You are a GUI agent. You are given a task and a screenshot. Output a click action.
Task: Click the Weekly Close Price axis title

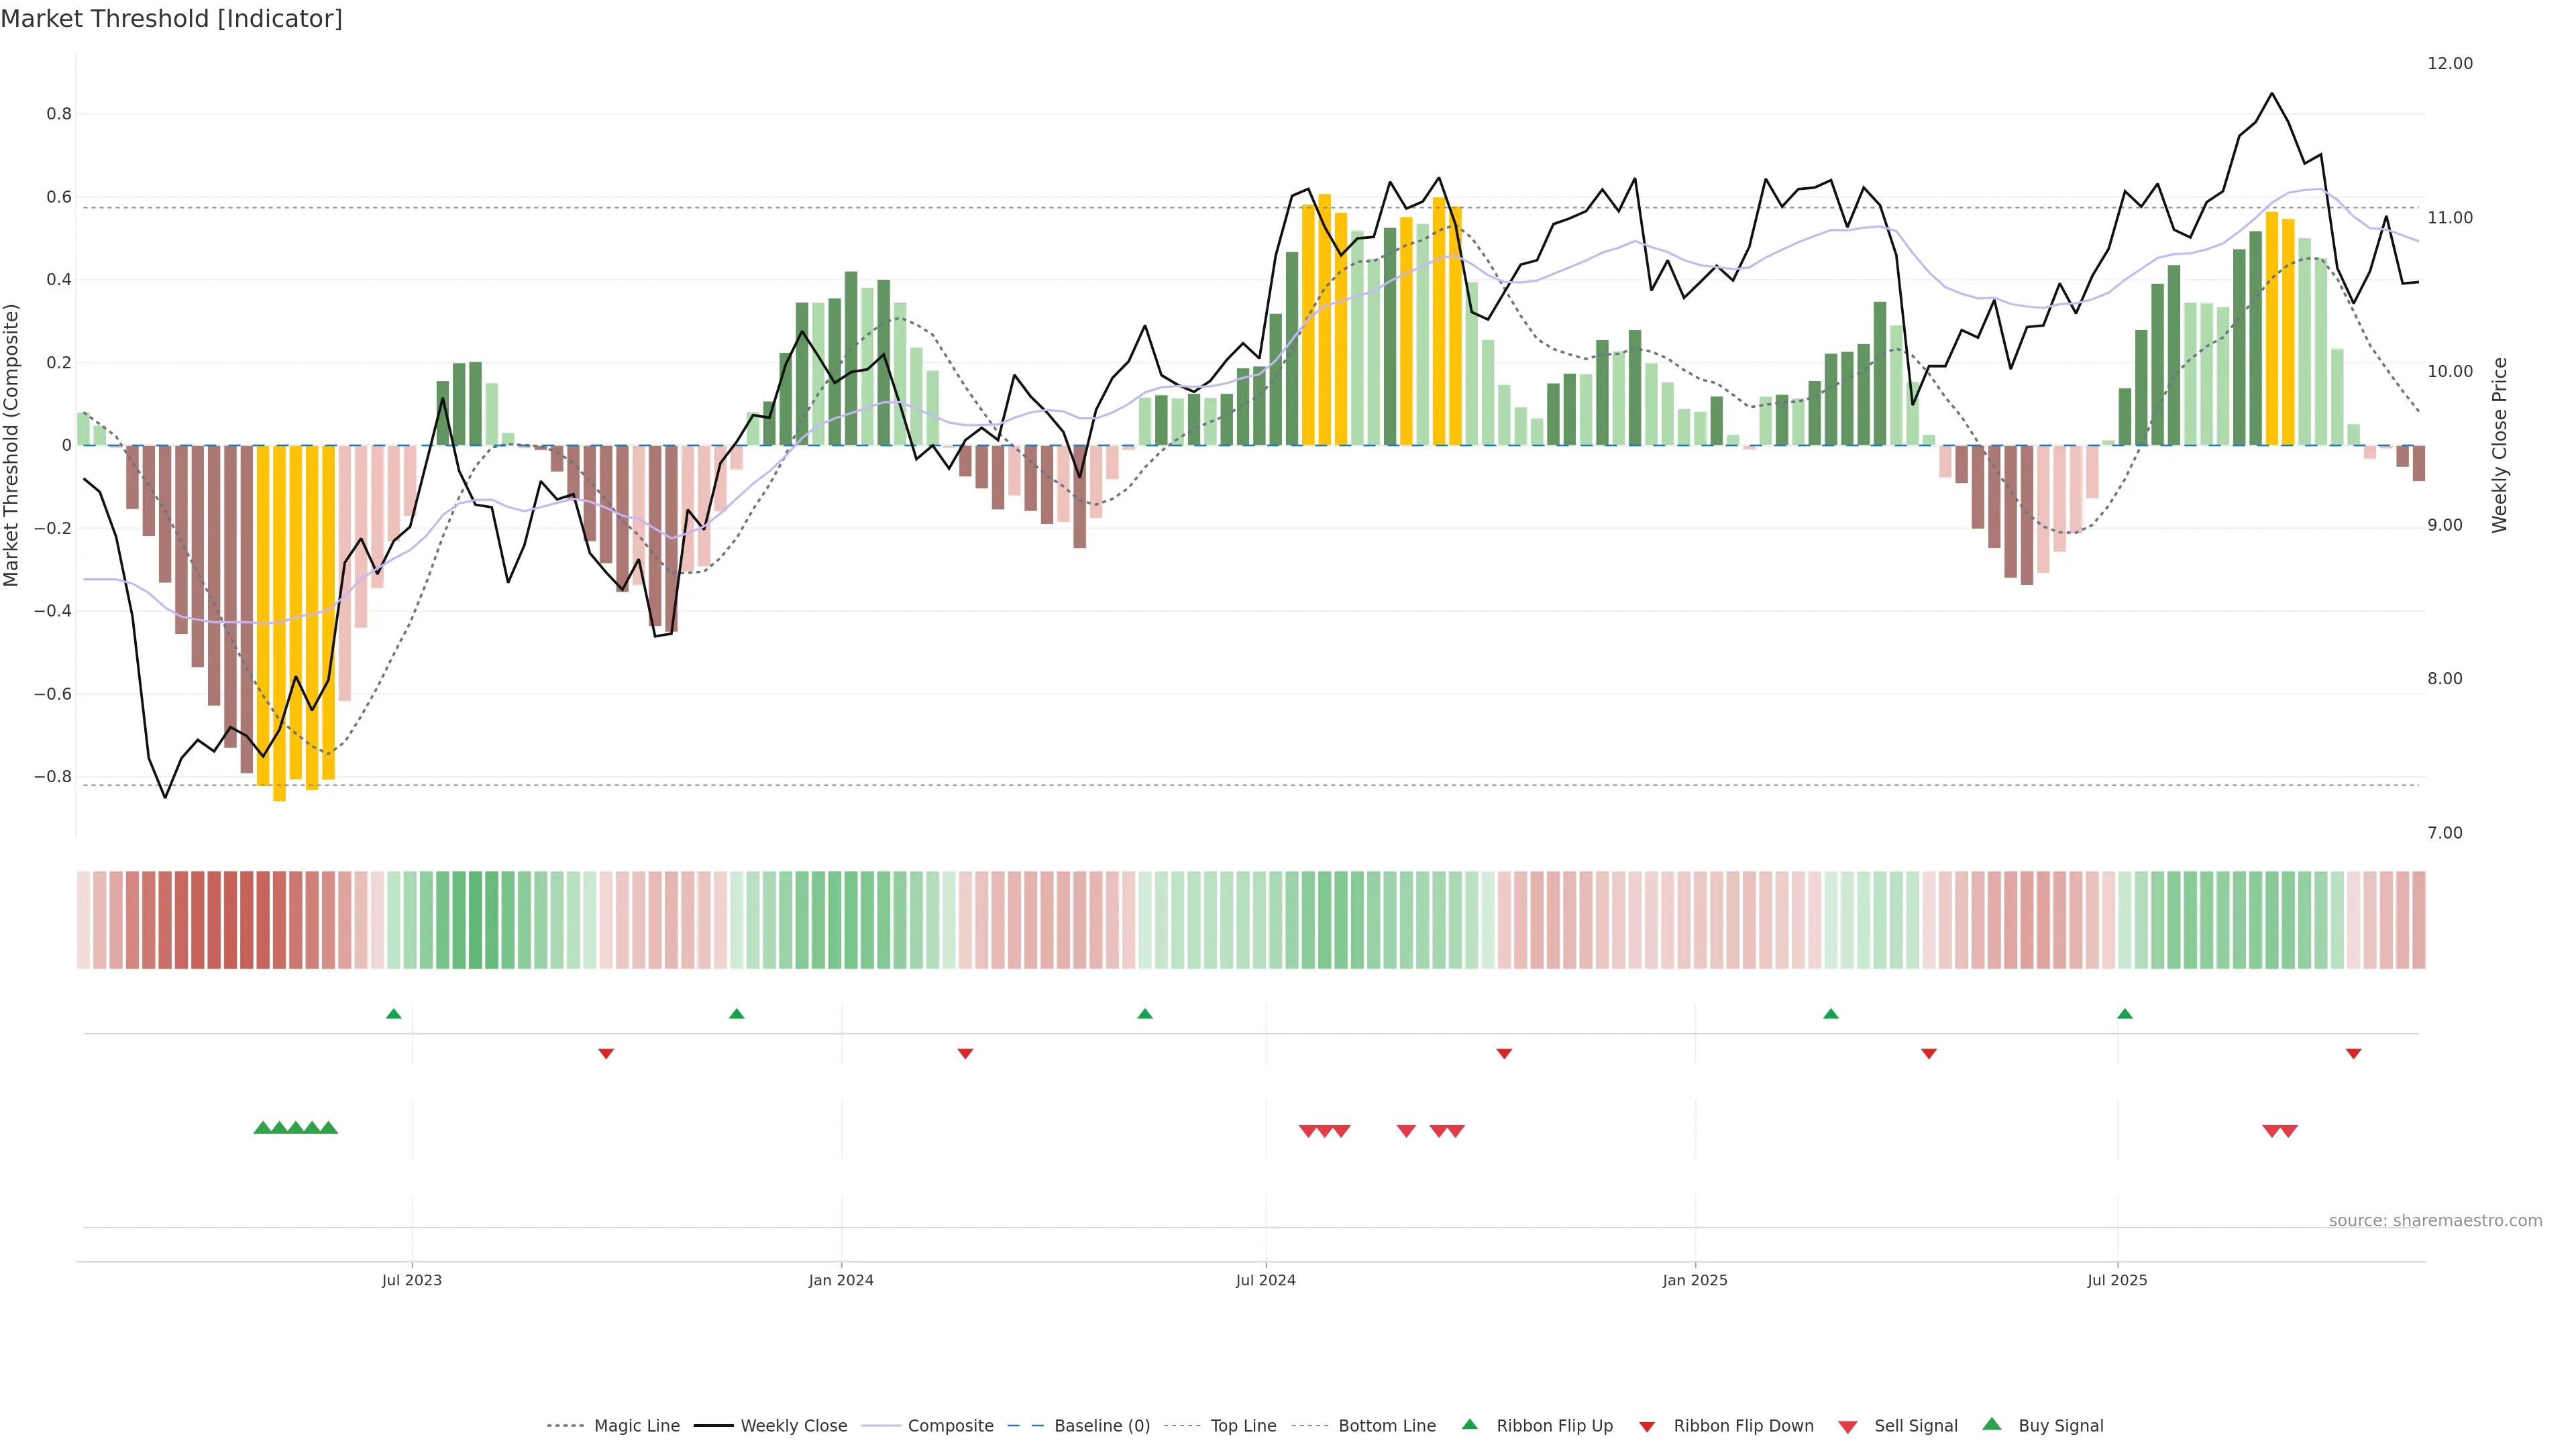2500,445
